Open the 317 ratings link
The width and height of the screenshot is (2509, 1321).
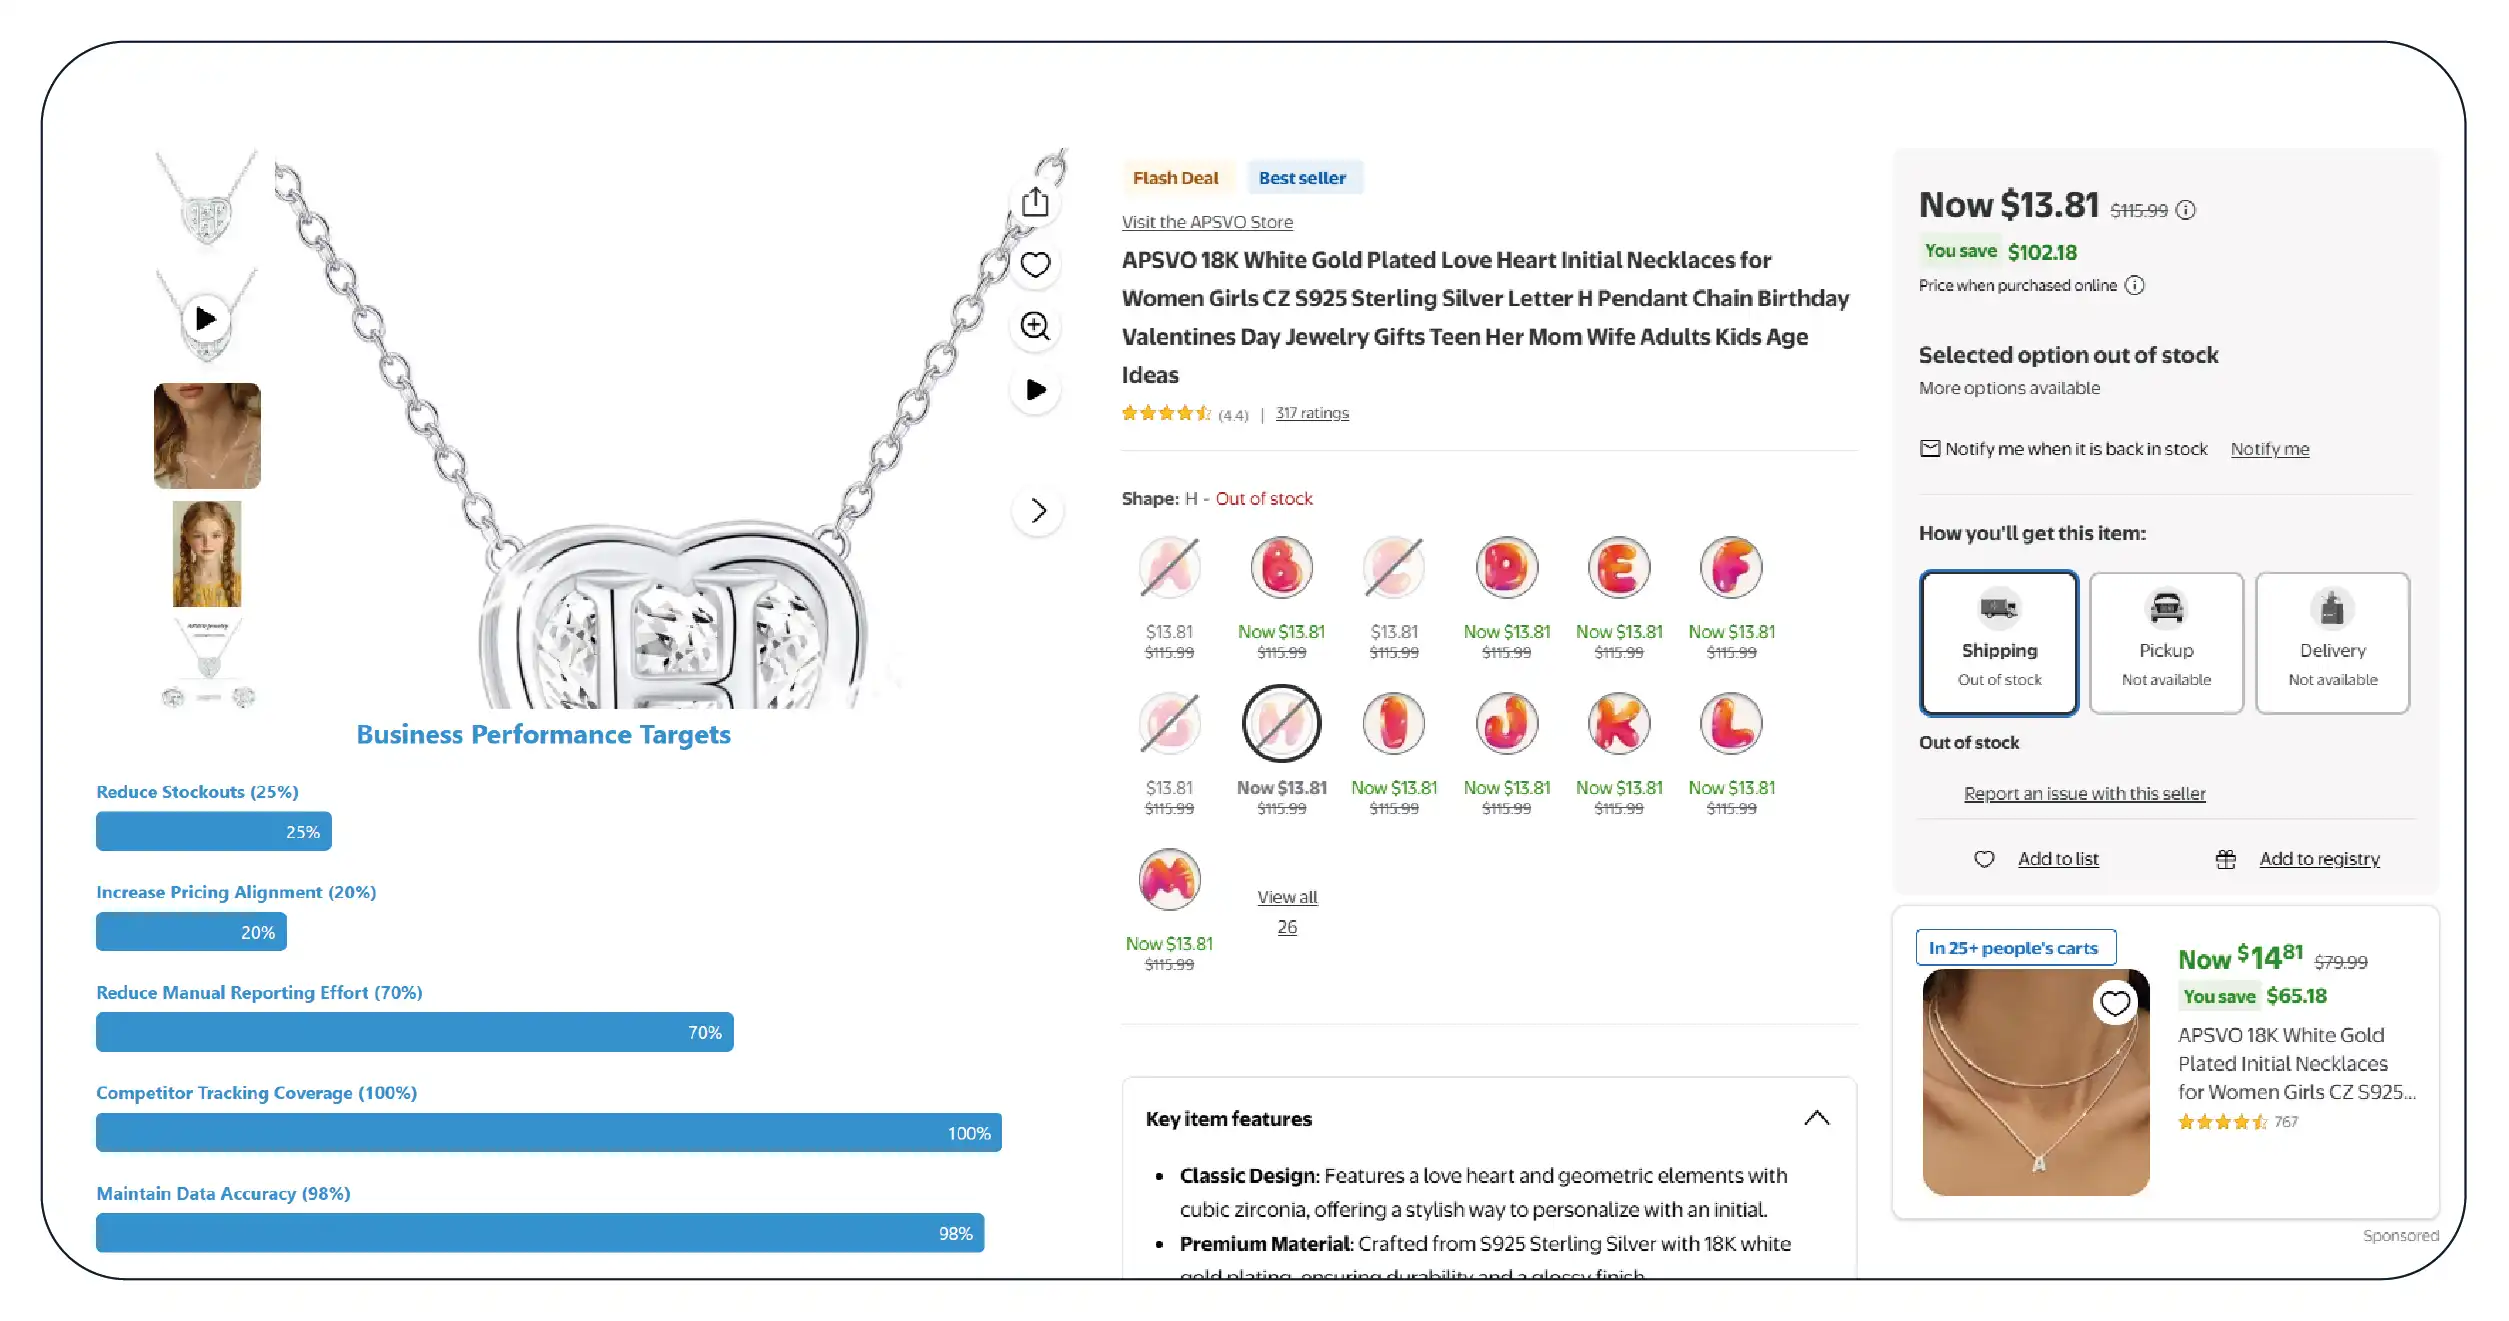point(1312,413)
